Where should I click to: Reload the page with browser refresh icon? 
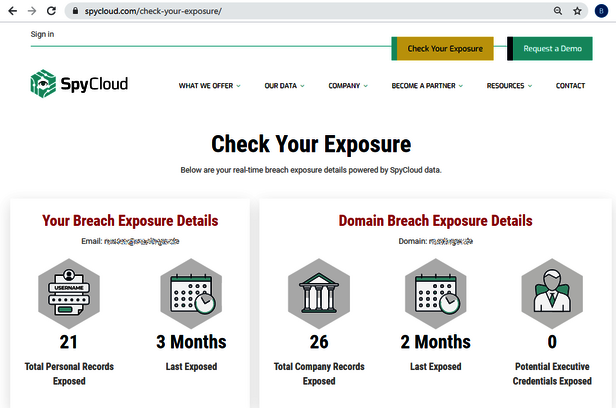click(x=51, y=10)
